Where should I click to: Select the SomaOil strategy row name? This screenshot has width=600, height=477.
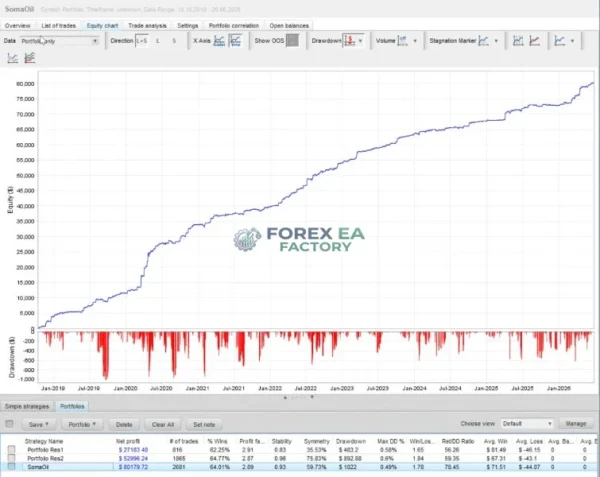38,467
